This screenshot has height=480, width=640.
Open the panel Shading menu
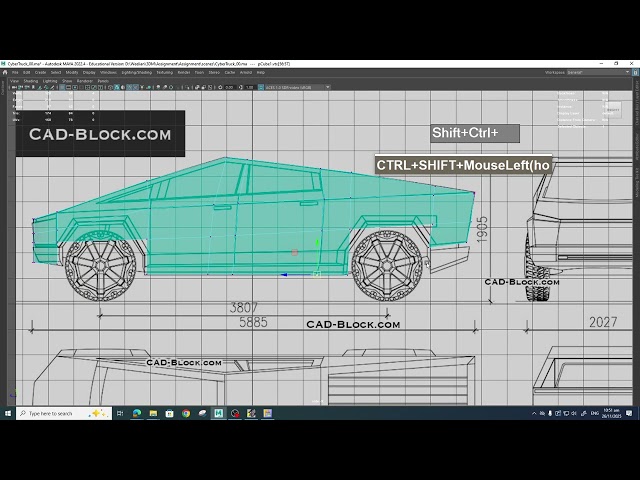pos(31,81)
